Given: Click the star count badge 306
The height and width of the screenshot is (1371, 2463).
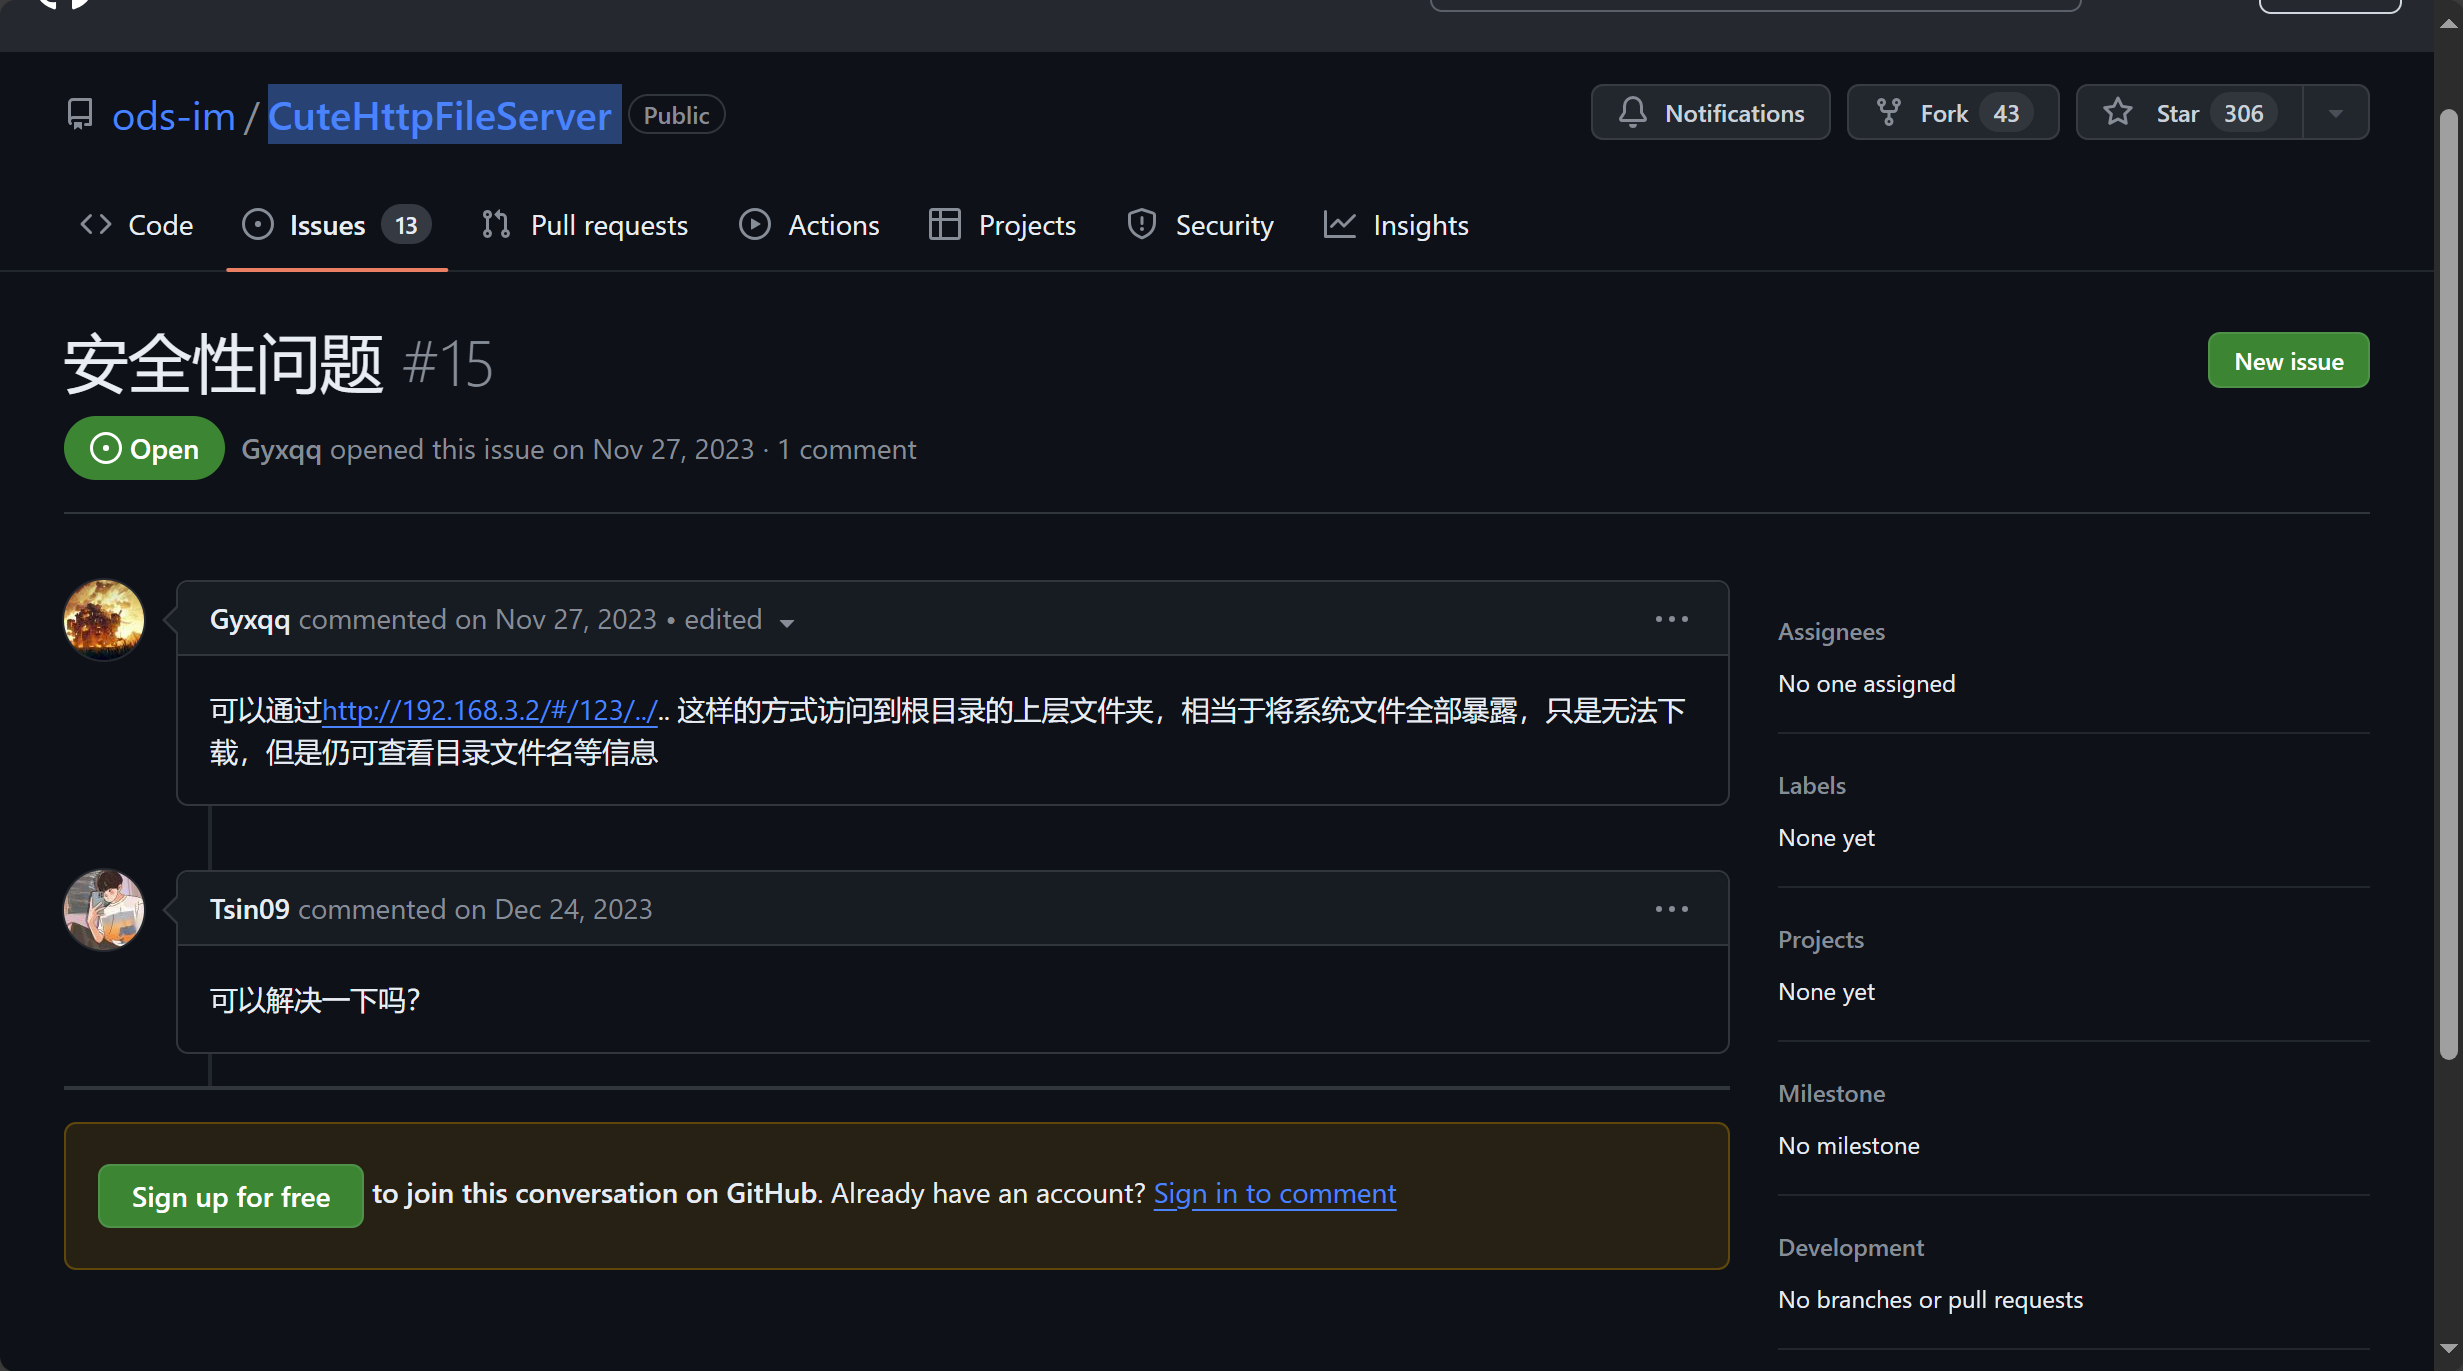Looking at the screenshot, I should pyautogui.click(x=2244, y=113).
